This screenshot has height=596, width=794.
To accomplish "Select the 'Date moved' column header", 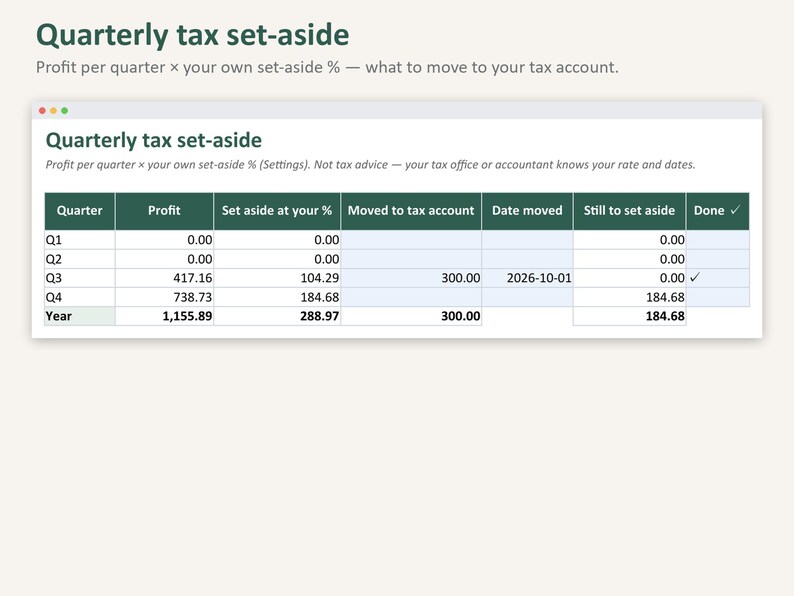I will click(x=527, y=211).
